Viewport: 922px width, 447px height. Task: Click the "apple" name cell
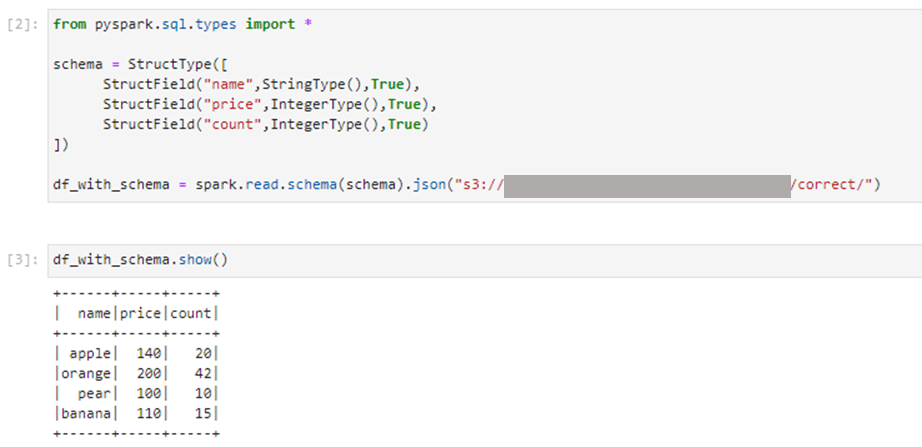[90, 354]
